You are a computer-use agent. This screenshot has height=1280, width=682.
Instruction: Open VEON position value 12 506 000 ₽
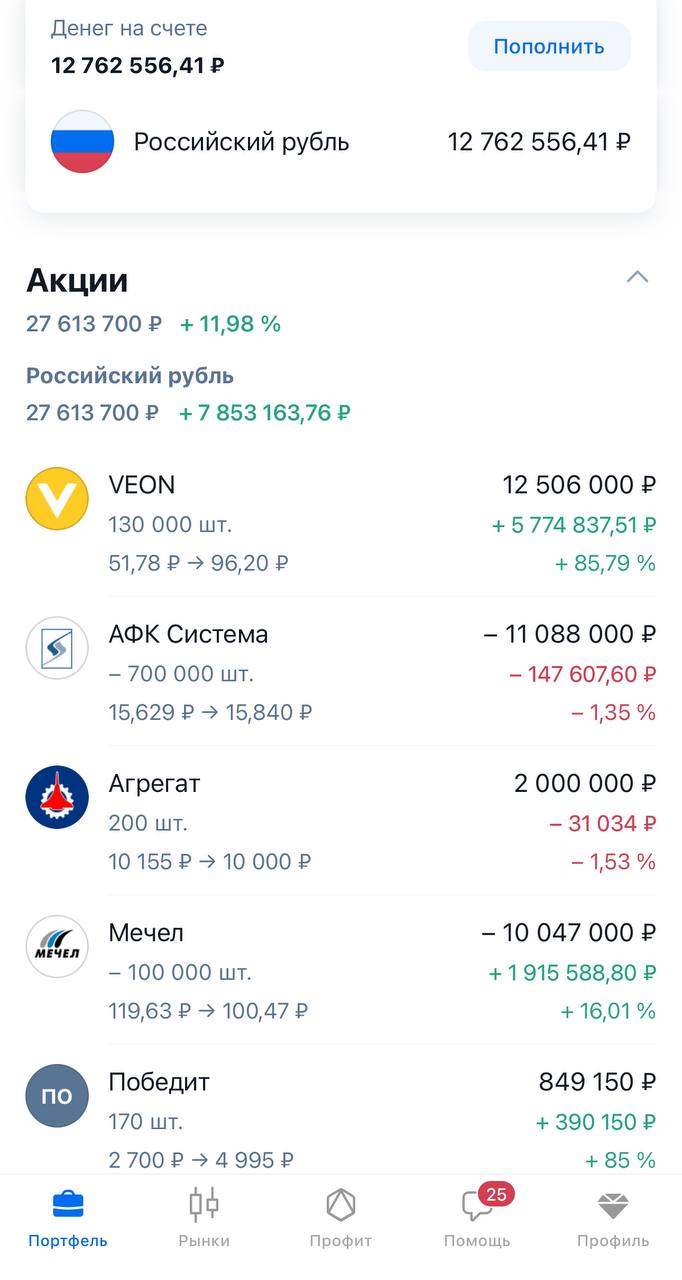(579, 485)
